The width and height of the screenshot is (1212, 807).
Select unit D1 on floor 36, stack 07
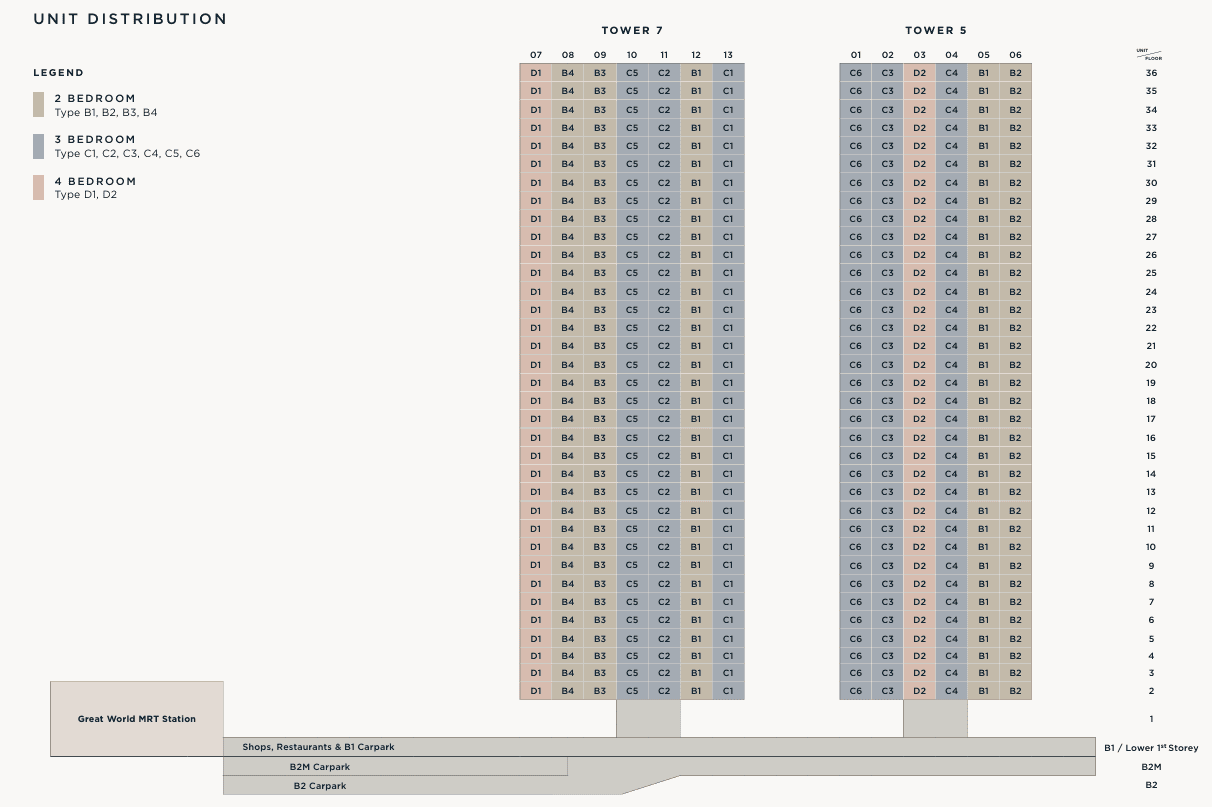[536, 73]
